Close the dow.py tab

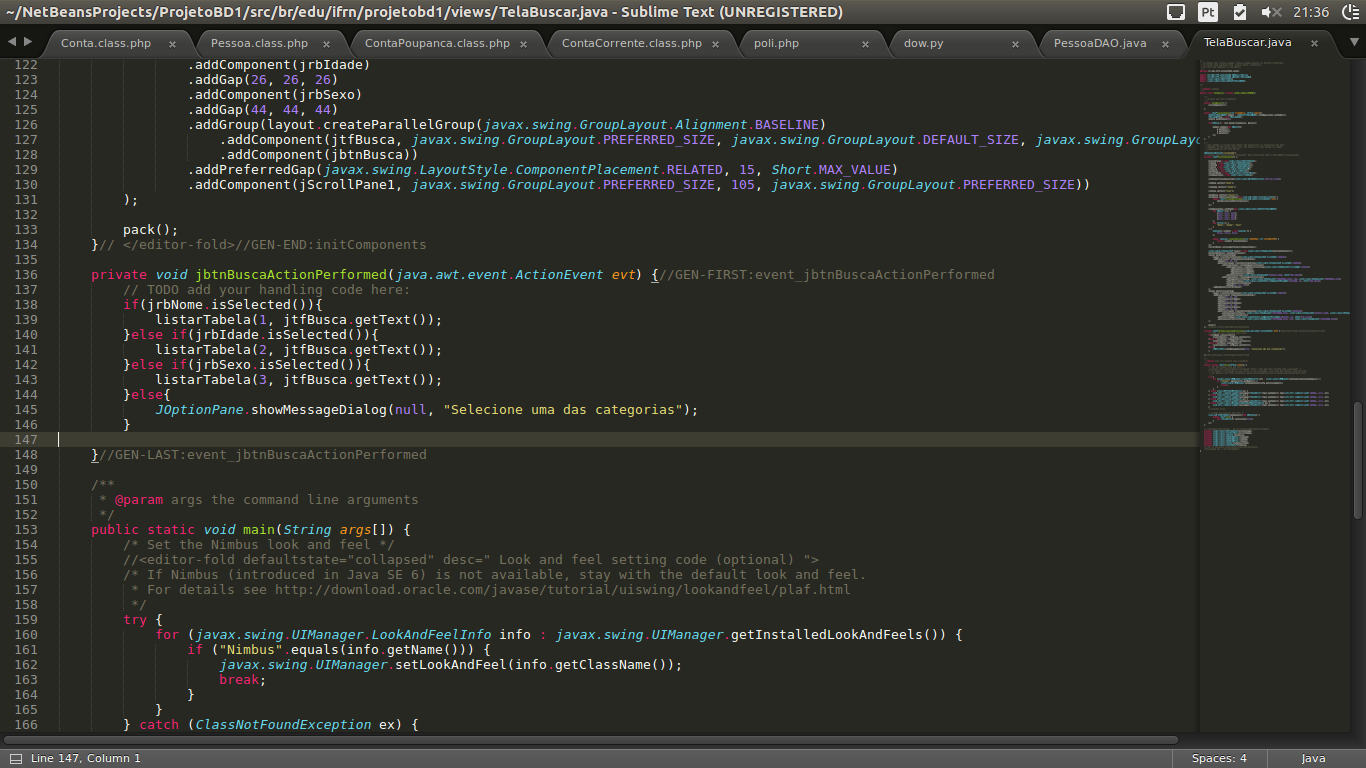pyautogui.click(x=1015, y=44)
